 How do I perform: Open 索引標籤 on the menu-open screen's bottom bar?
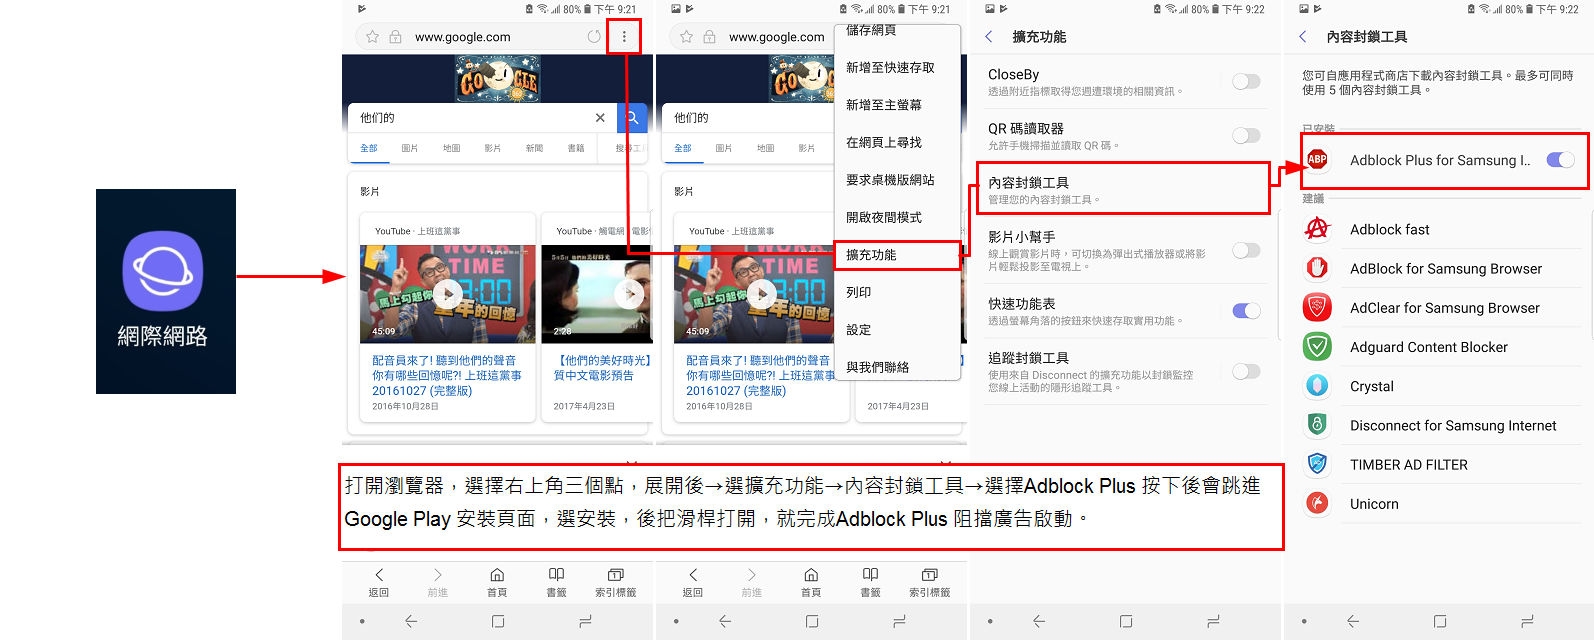point(930,582)
